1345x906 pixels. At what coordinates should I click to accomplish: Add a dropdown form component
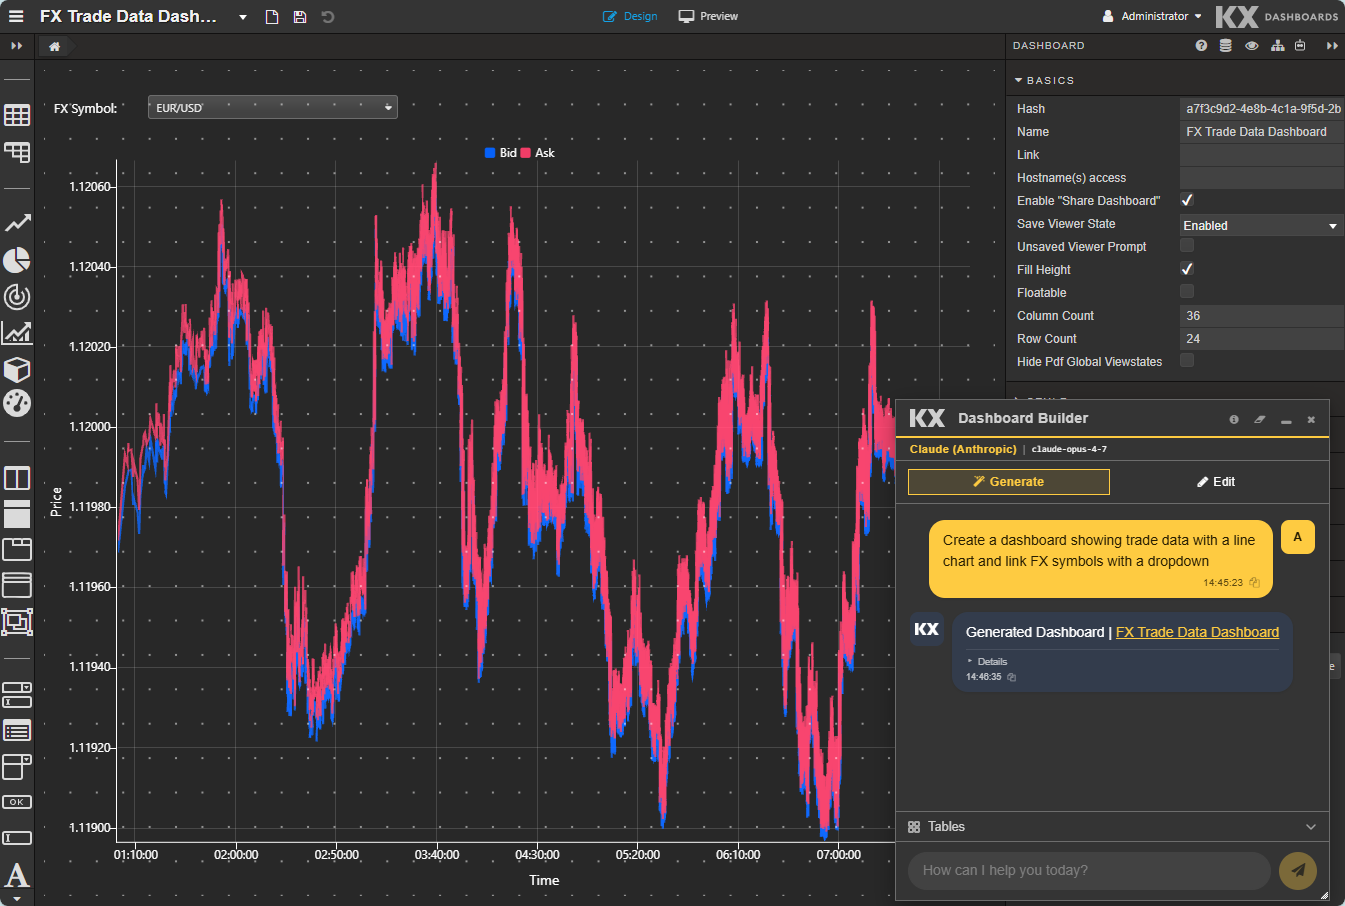[17, 694]
